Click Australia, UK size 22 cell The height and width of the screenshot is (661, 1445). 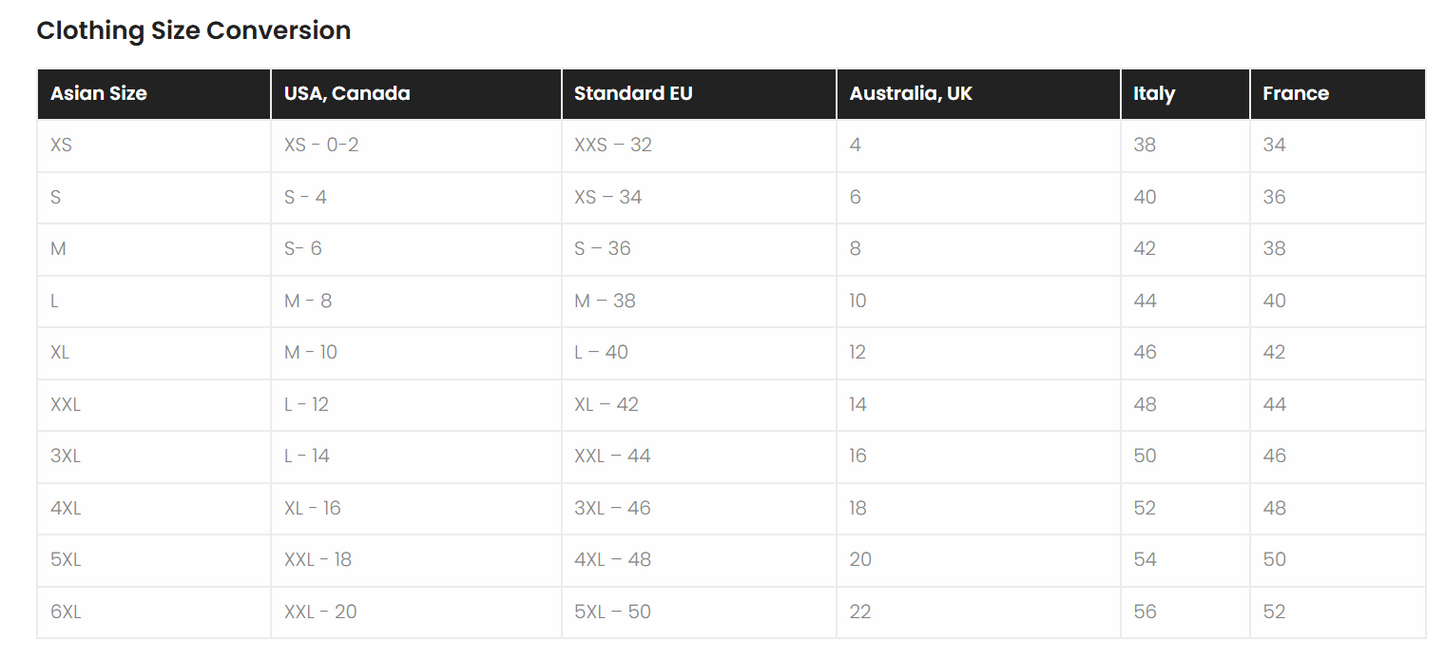pos(860,612)
